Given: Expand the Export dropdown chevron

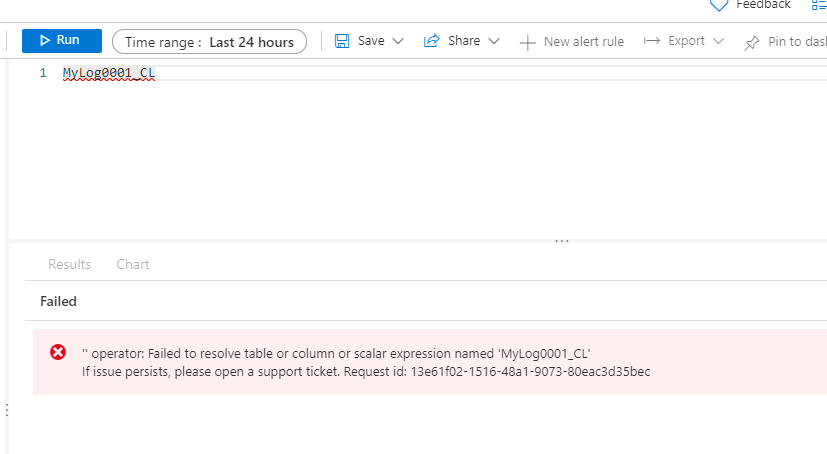Looking at the screenshot, I should coord(718,42).
